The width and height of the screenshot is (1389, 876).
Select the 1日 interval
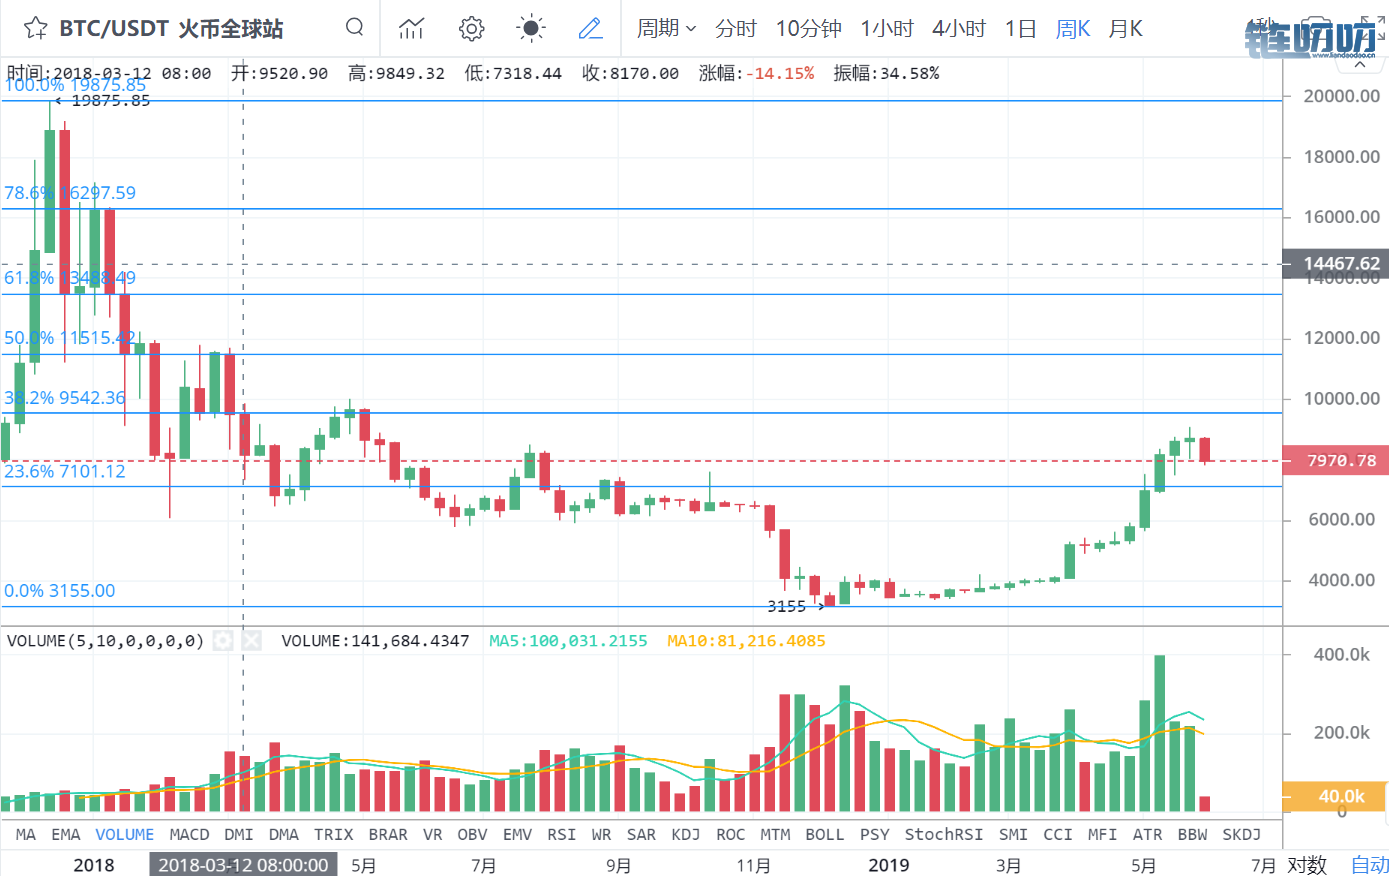(x=1021, y=28)
